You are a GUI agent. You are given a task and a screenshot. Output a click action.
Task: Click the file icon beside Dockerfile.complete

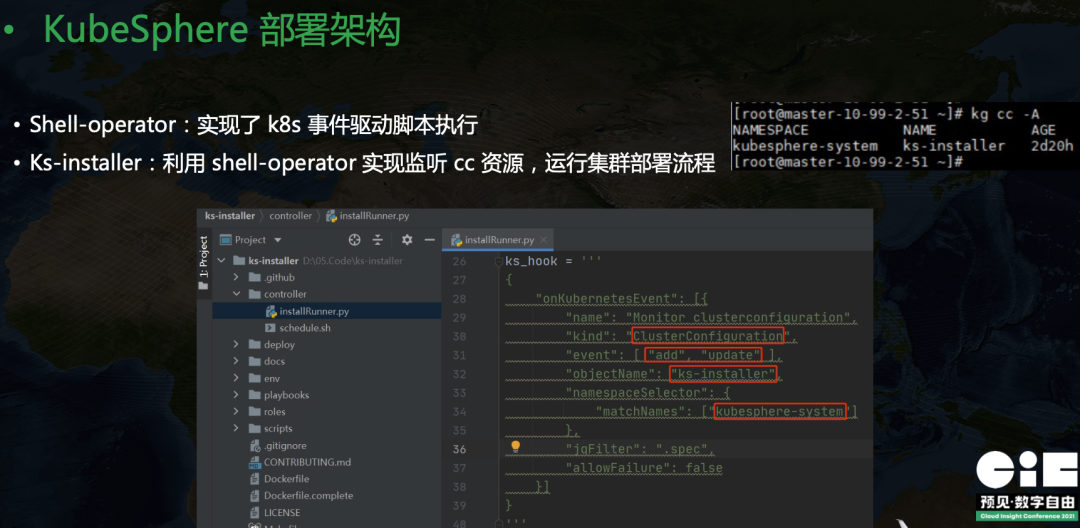click(254, 496)
